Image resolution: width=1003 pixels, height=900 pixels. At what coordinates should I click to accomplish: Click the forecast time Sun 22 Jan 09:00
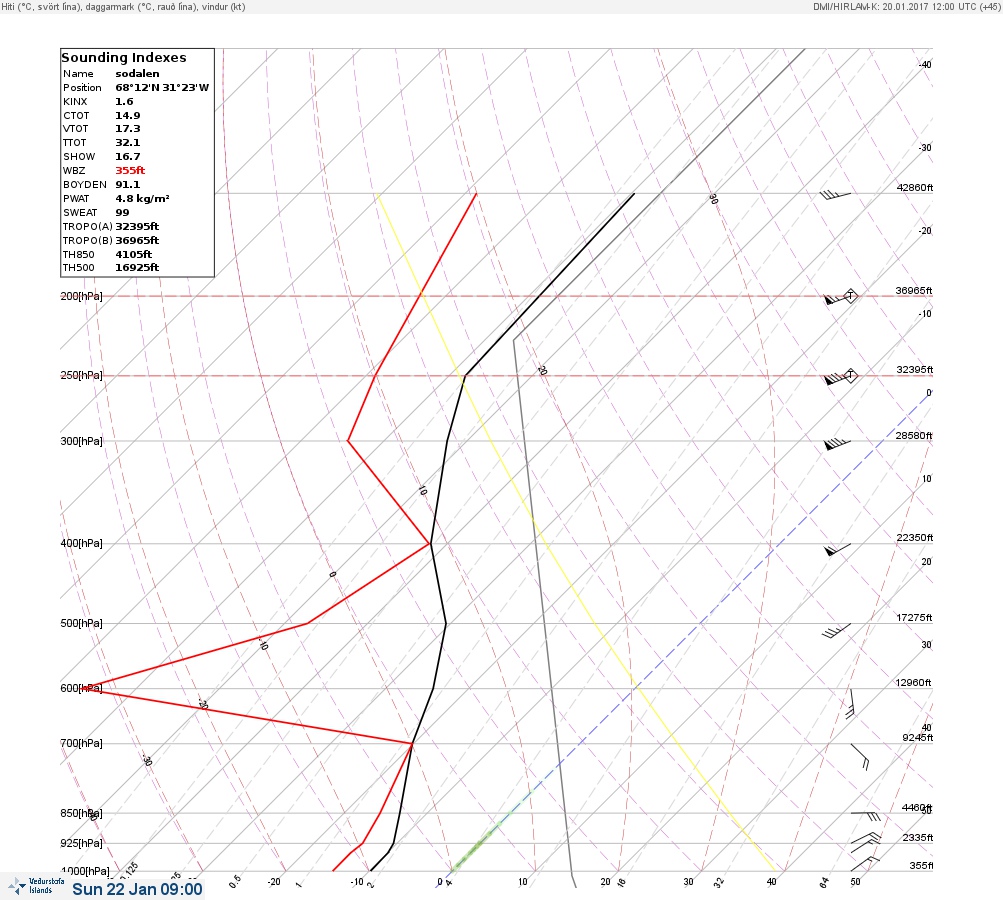pos(137,889)
